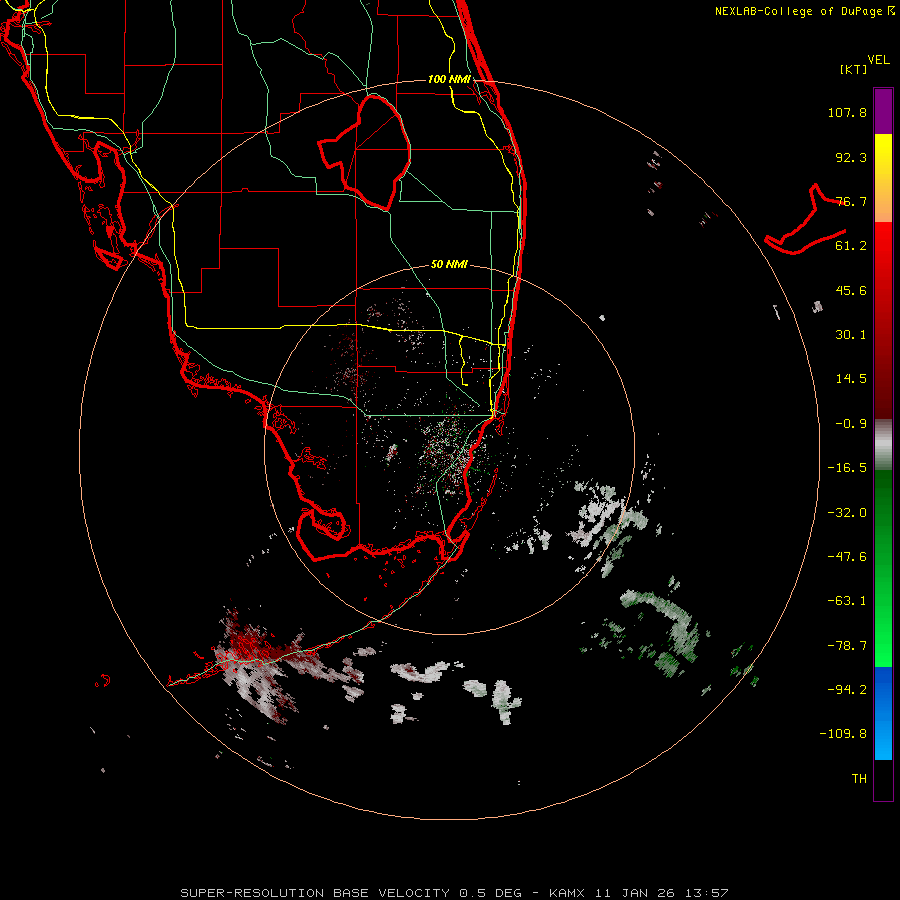This screenshot has height=900, width=900.
Task: Click the TH legend label
Action: click(859, 779)
